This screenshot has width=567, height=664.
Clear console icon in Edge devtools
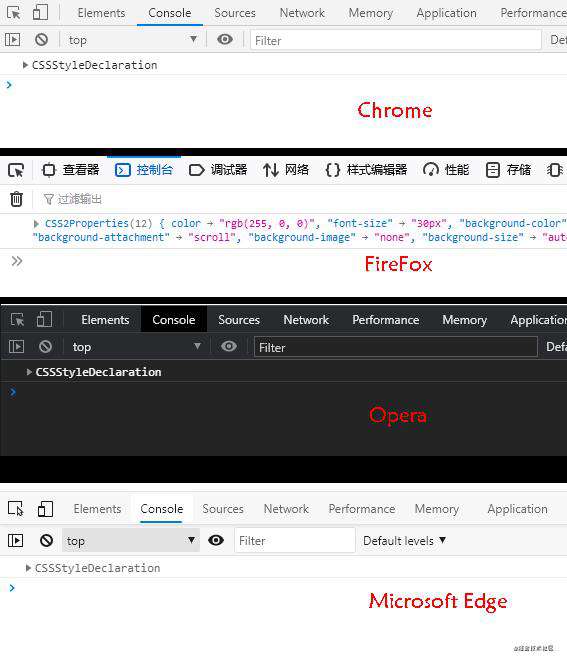click(x=47, y=540)
